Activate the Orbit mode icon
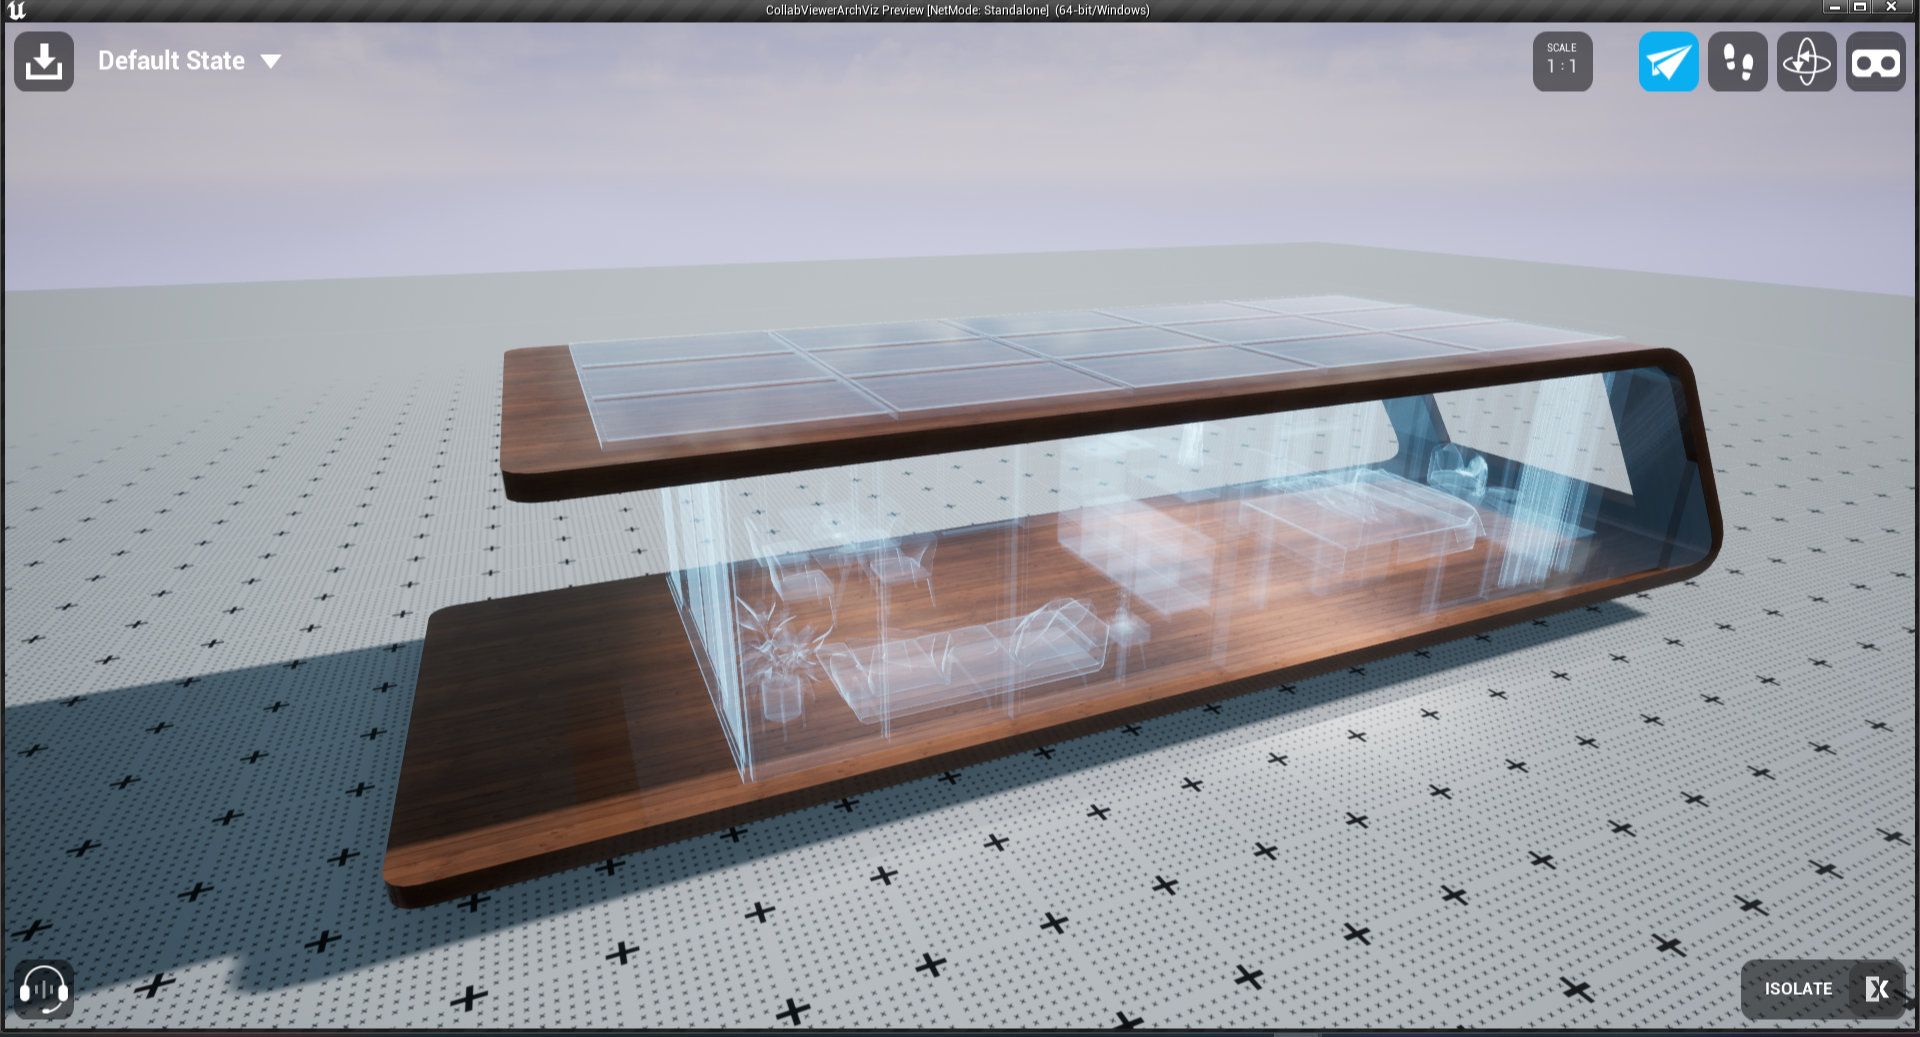The image size is (1920, 1037). coord(1806,61)
